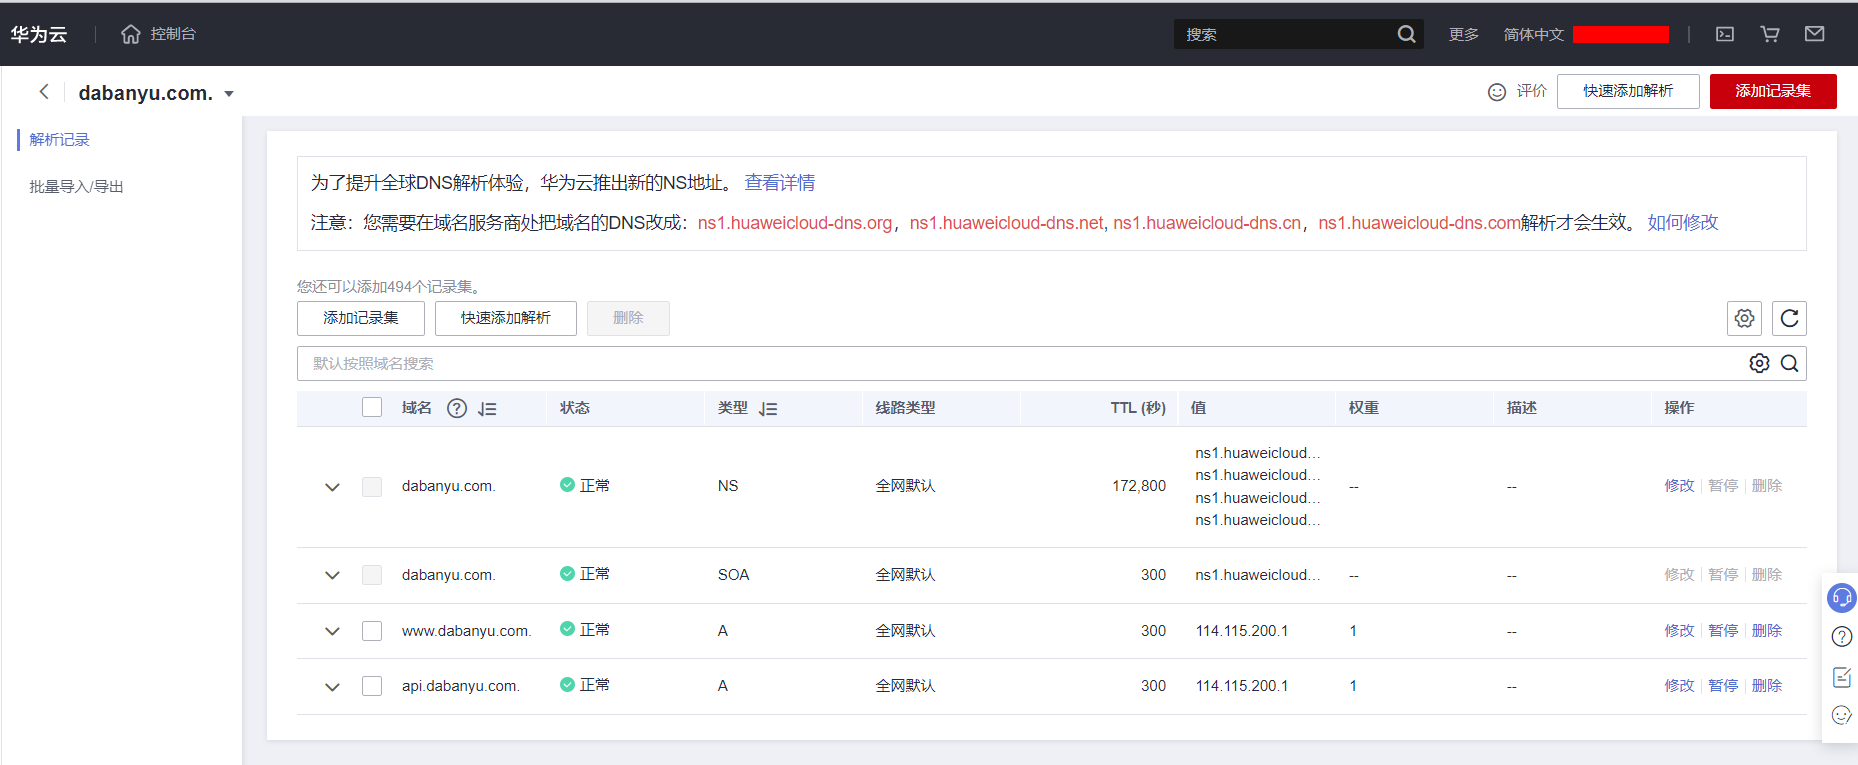Open the floating feedback edit icon
1858x765 pixels.
tap(1842, 677)
